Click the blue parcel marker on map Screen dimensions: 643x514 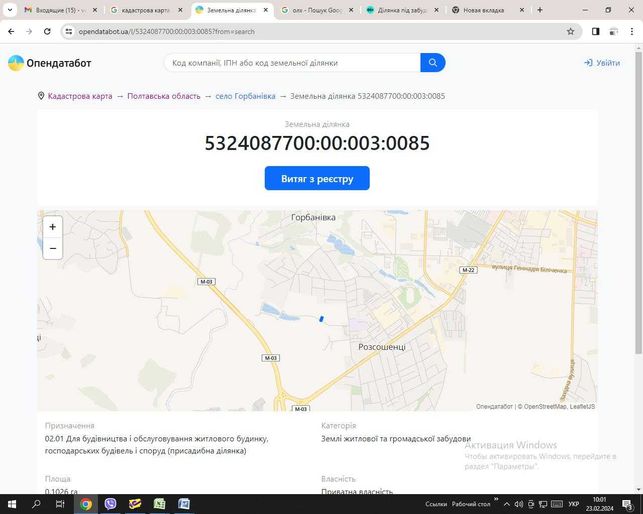click(322, 319)
